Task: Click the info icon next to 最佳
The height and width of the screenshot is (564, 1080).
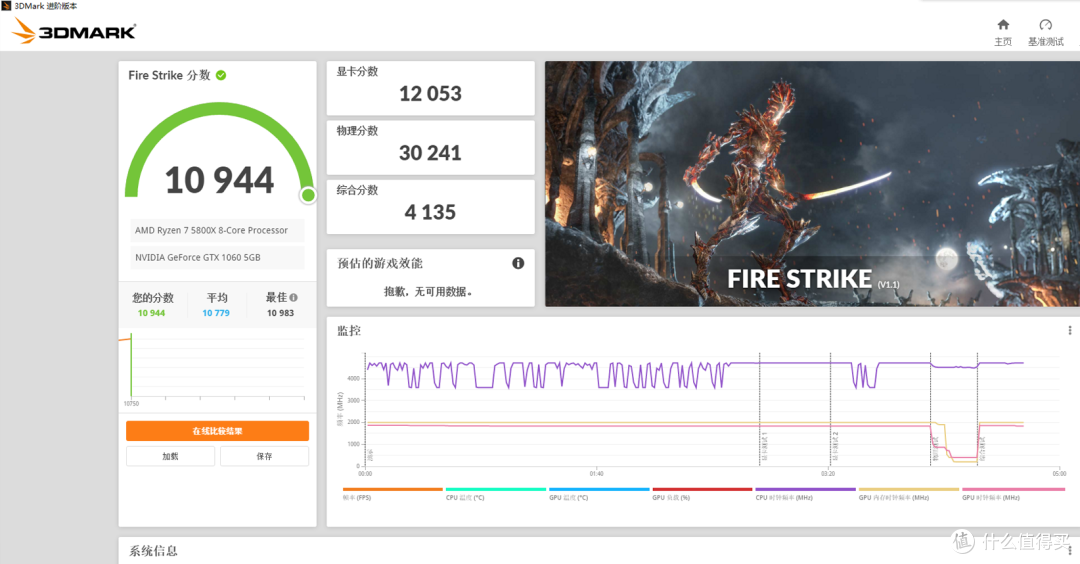Action: [x=293, y=297]
